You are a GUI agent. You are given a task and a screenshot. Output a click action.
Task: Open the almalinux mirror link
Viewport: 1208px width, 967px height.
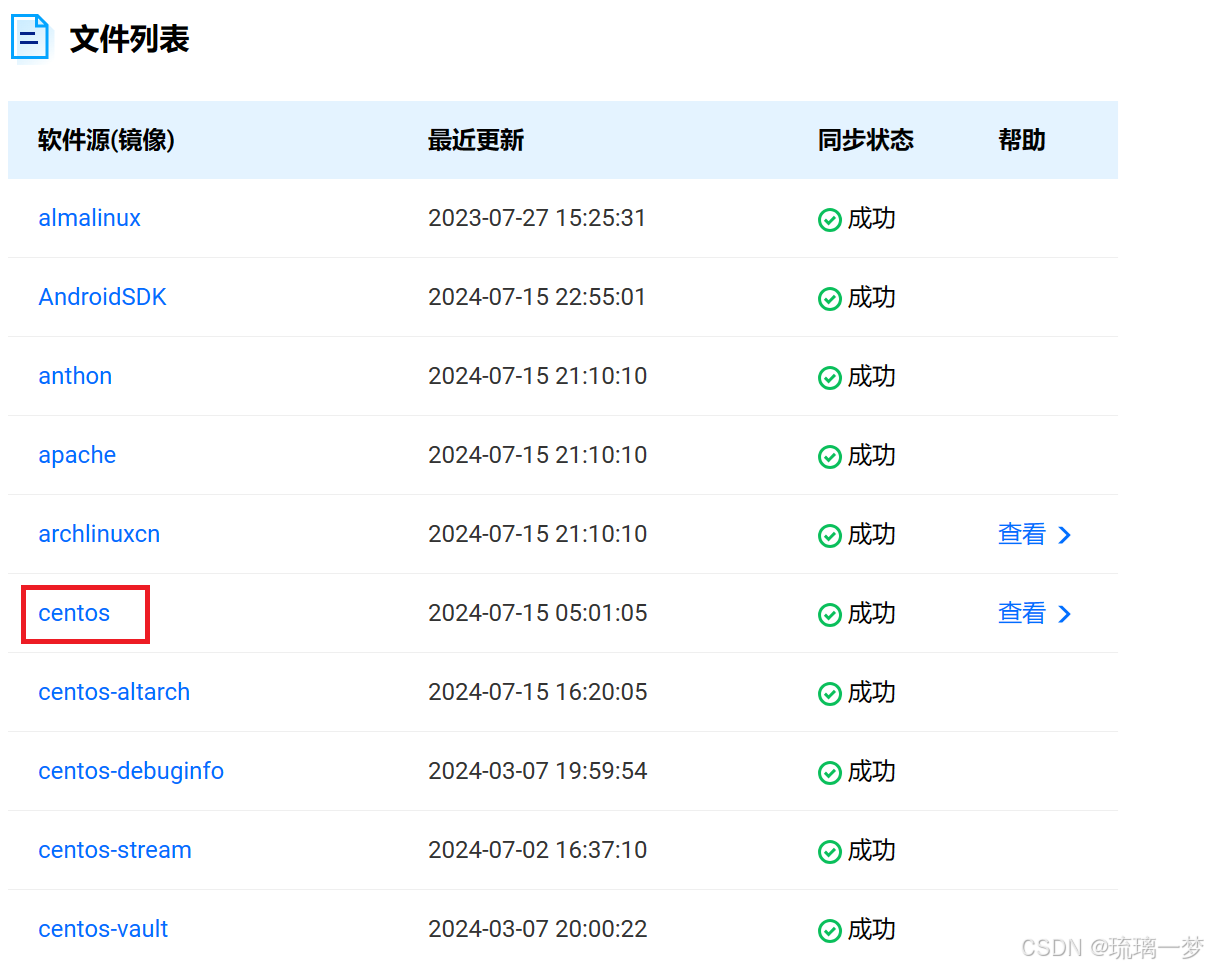pyautogui.click(x=89, y=218)
